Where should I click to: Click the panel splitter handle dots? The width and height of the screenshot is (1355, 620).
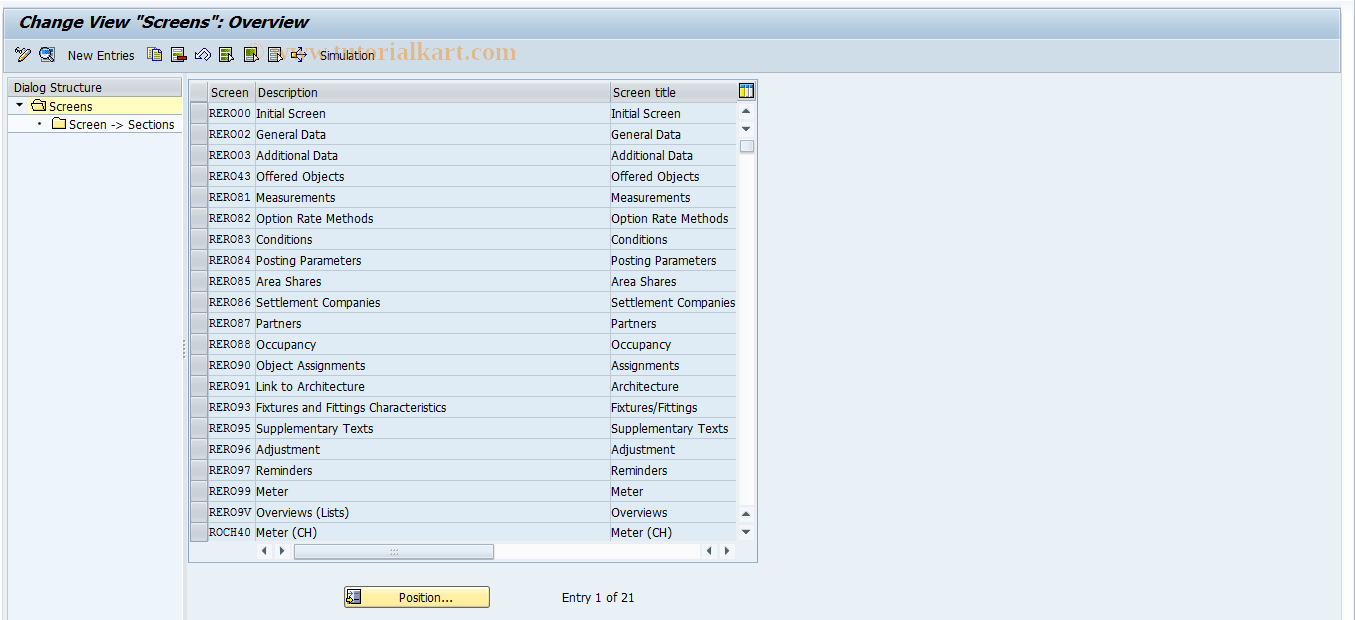click(x=184, y=348)
